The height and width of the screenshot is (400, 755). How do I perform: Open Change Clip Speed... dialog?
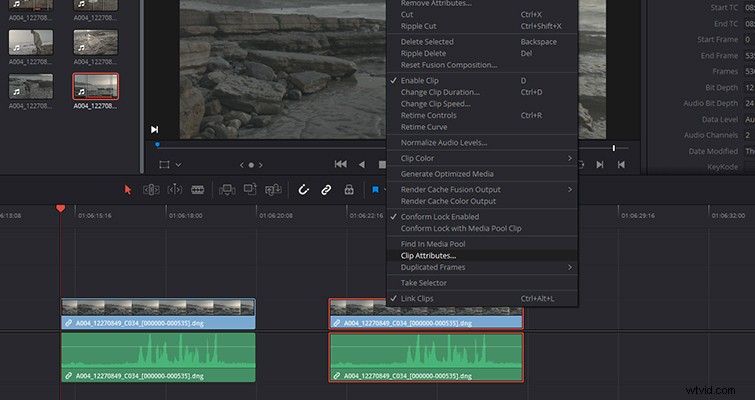pos(482,104)
